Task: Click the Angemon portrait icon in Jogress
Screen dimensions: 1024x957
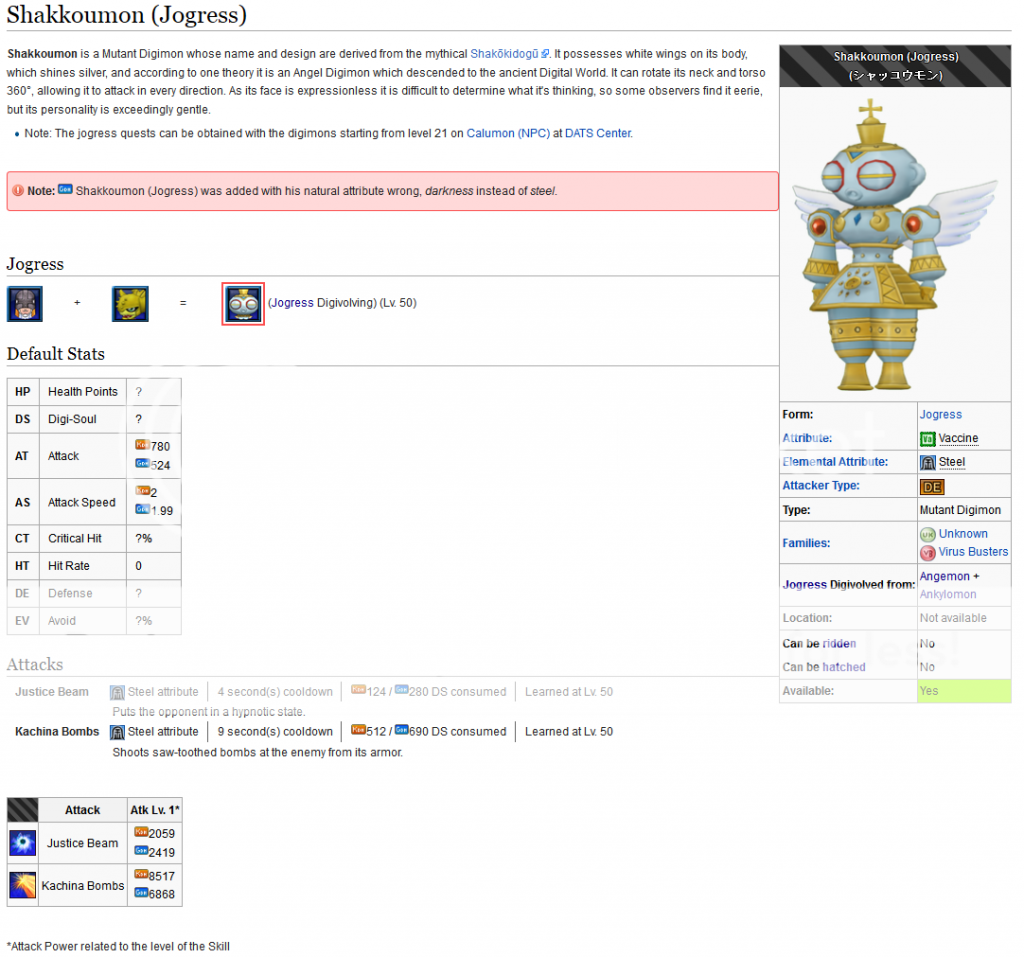Action: (25, 304)
